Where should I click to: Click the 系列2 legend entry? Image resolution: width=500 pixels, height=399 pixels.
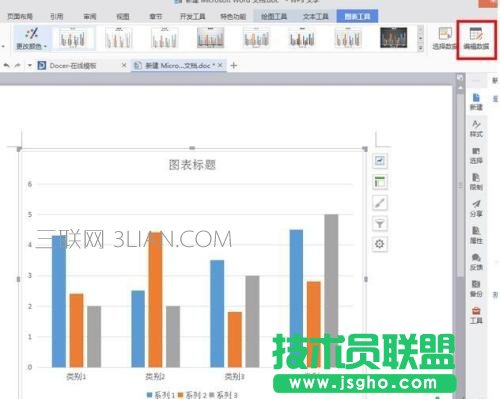[x=192, y=395]
